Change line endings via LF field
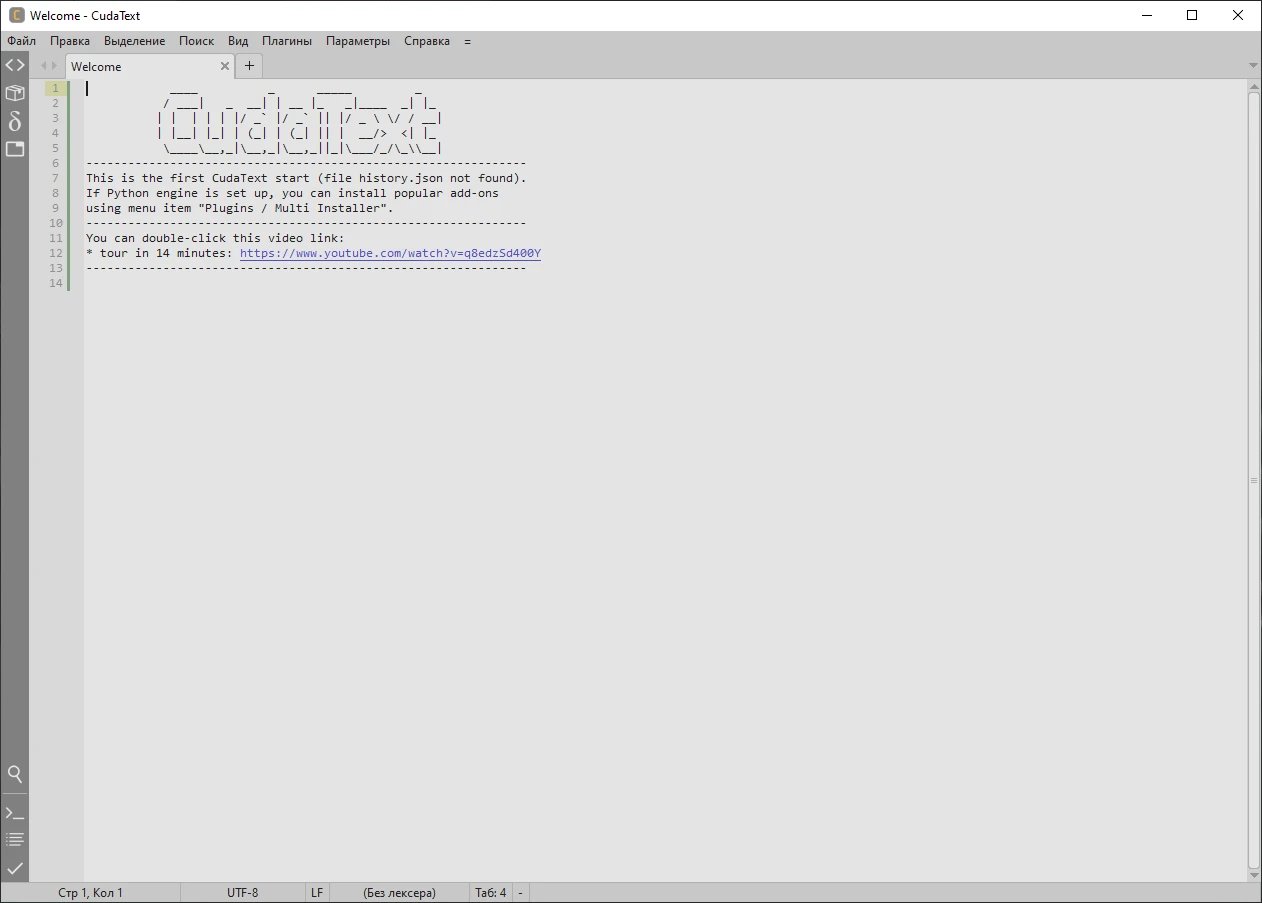 pyautogui.click(x=317, y=893)
